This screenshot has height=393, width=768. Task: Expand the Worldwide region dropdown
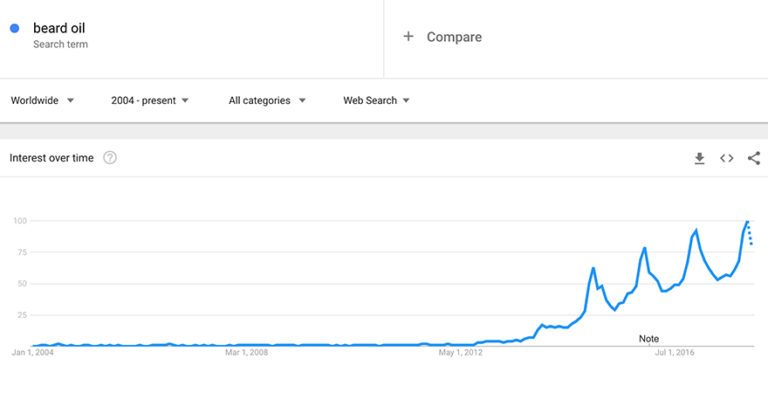(42, 100)
